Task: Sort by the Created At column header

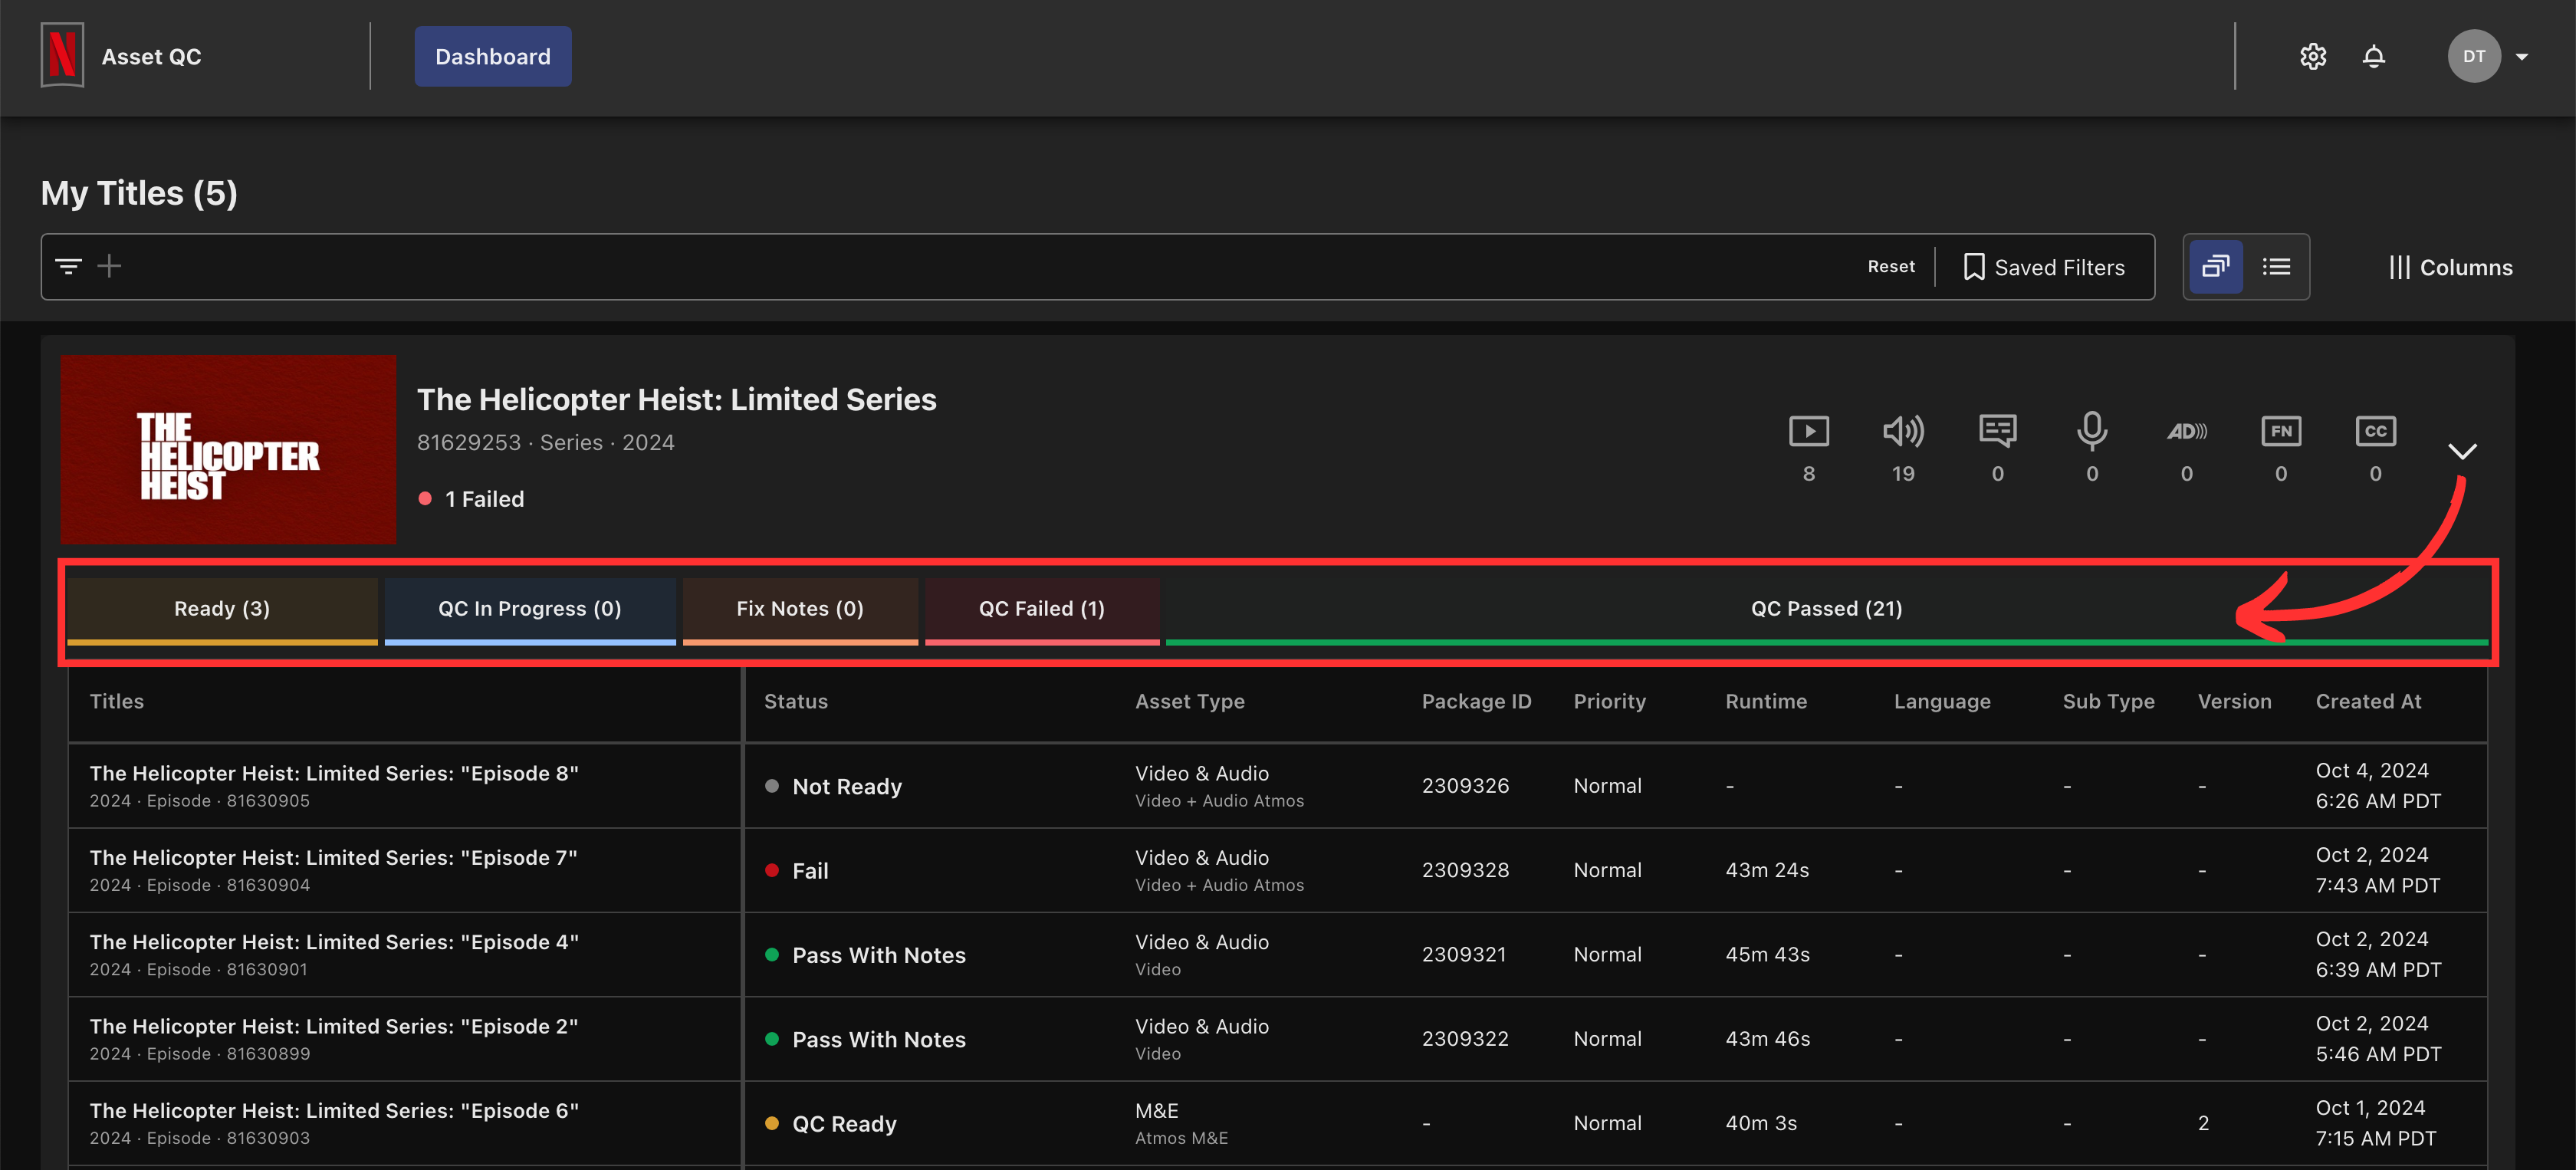Action: coord(2369,702)
